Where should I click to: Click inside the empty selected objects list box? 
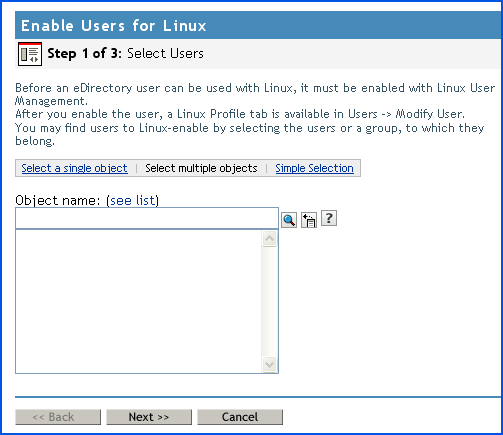point(139,301)
